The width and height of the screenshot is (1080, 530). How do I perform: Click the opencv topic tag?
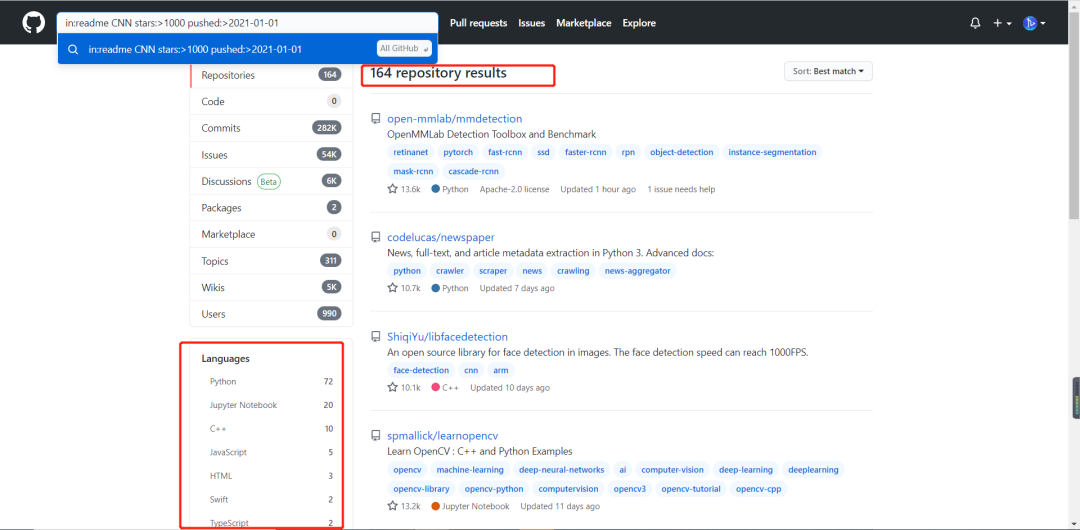point(406,470)
